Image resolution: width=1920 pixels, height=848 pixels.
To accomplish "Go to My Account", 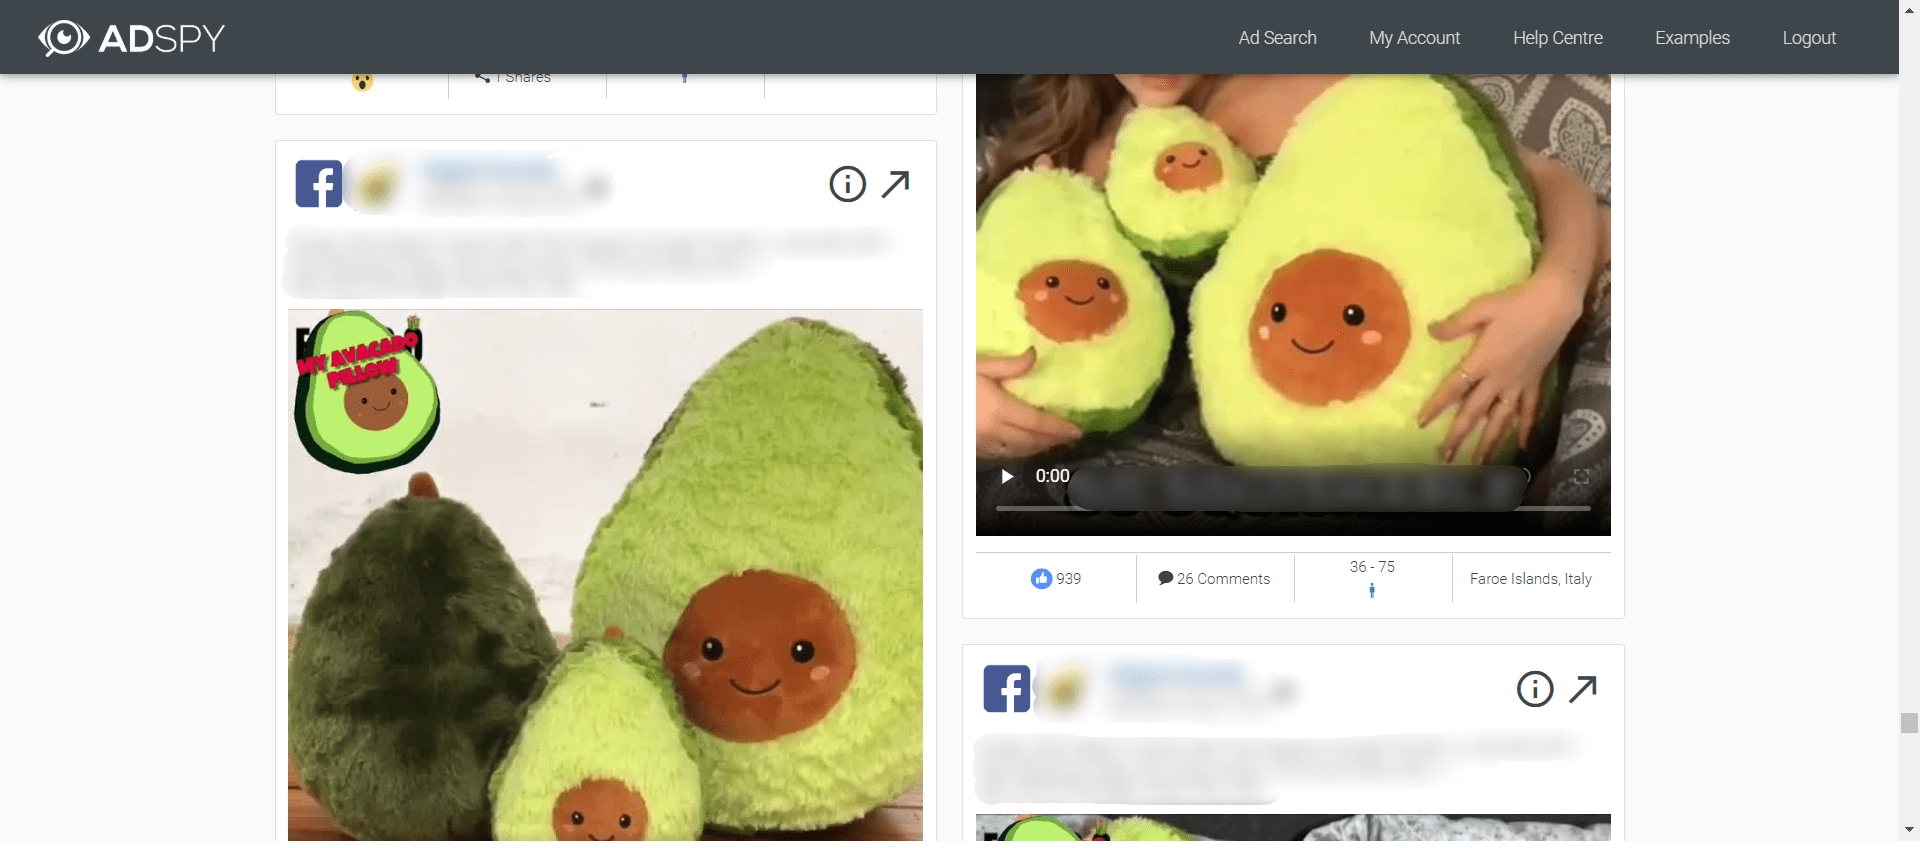I will [x=1414, y=38].
